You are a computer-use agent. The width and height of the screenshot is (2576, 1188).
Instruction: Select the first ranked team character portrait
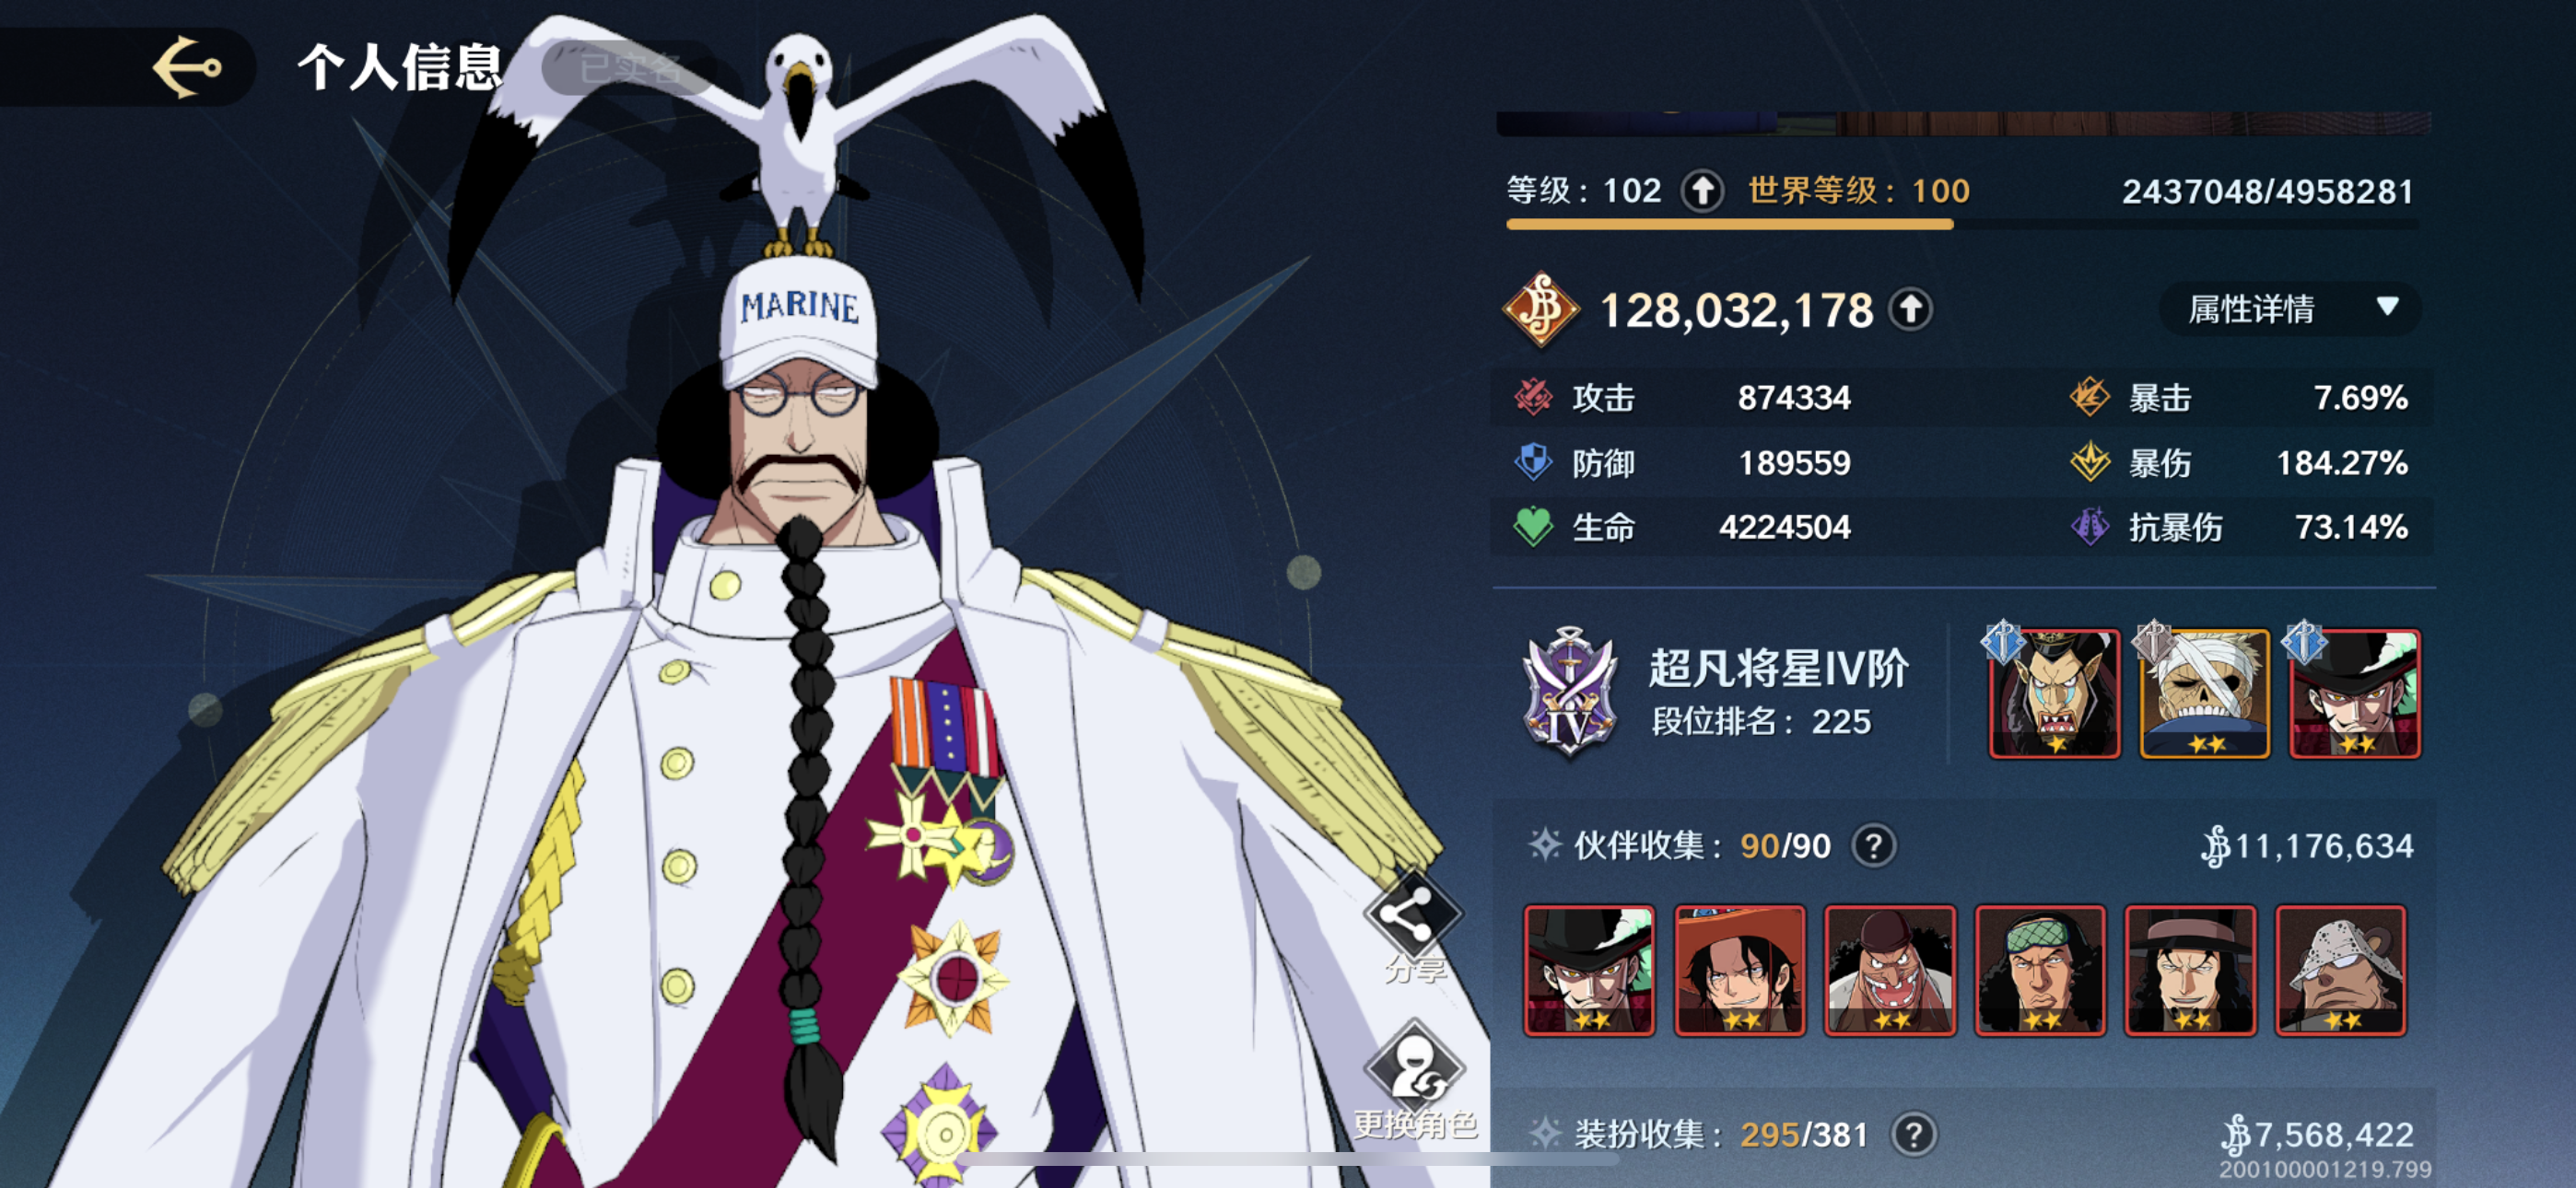point(2054,693)
